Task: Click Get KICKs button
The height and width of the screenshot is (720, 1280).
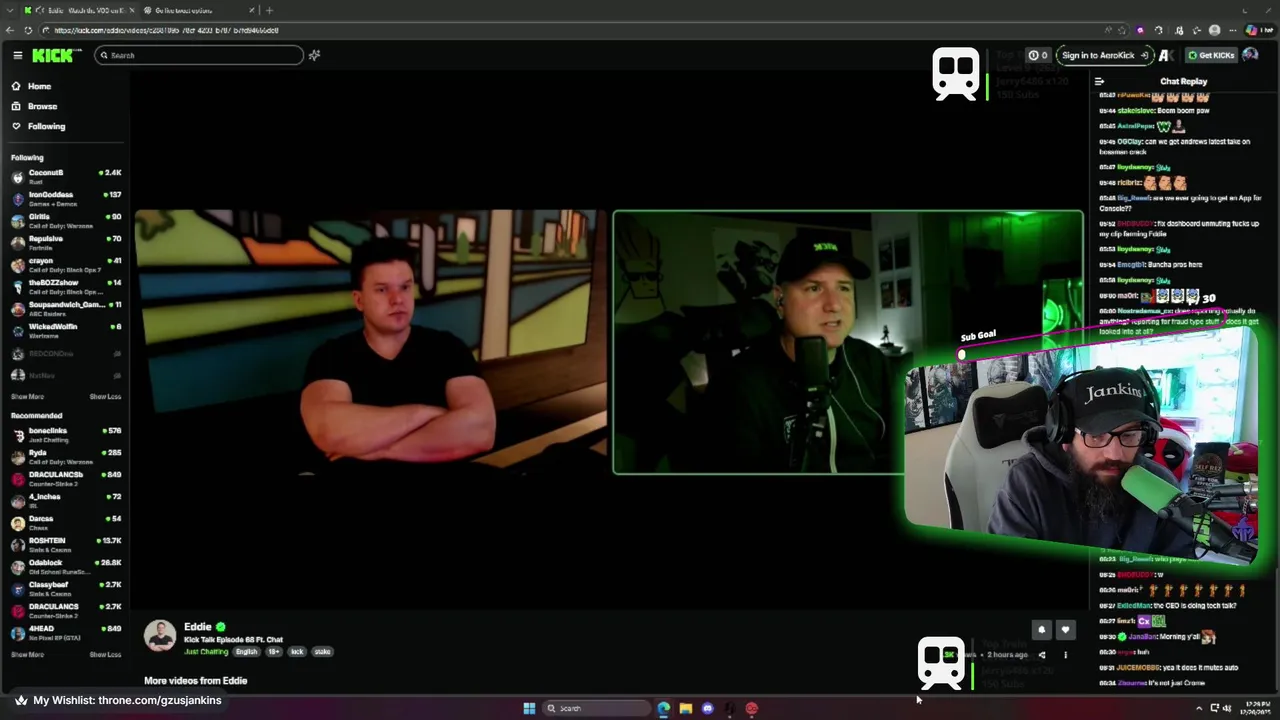Action: click(x=1210, y=55)
